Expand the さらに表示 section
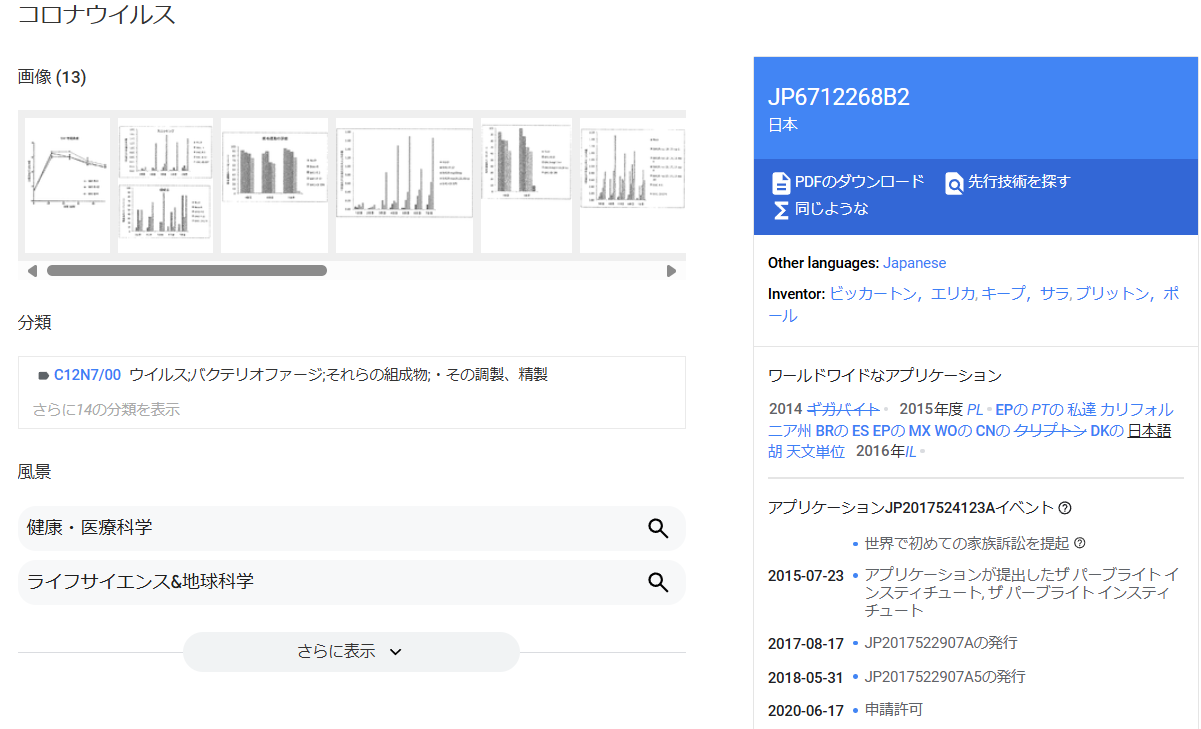 click(351, 652)
